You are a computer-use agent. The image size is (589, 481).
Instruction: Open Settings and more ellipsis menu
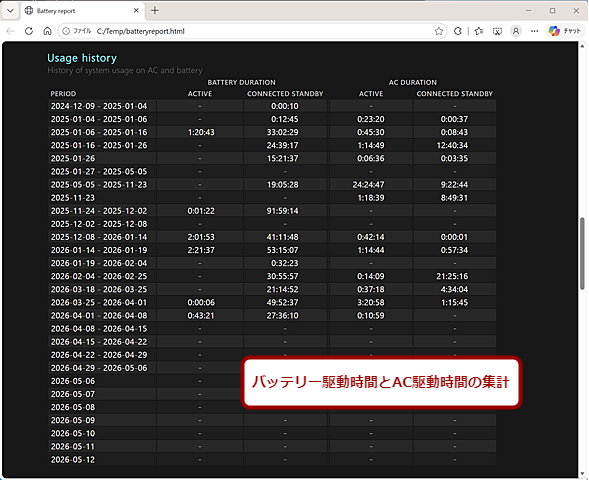535,31
